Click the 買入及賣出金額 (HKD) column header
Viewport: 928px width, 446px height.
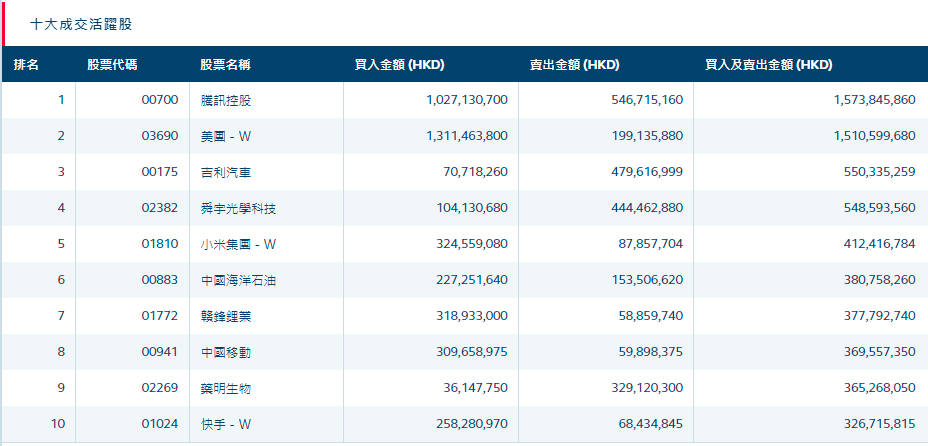[768, 65]
